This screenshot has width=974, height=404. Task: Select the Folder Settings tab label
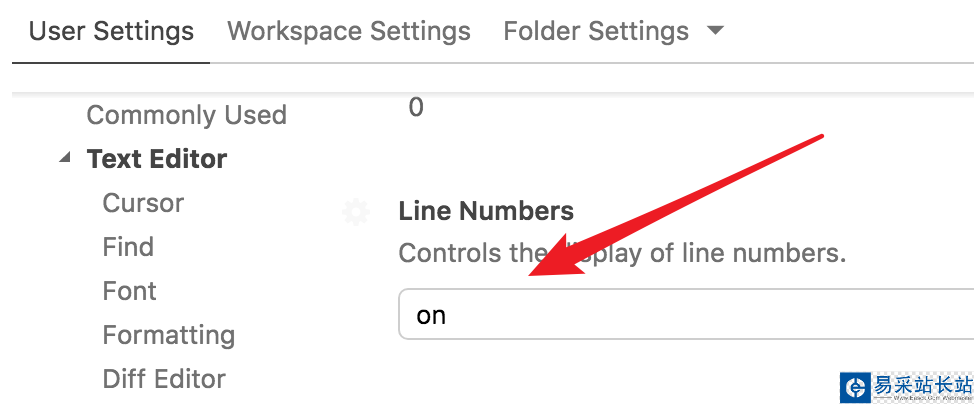(596, 31)
